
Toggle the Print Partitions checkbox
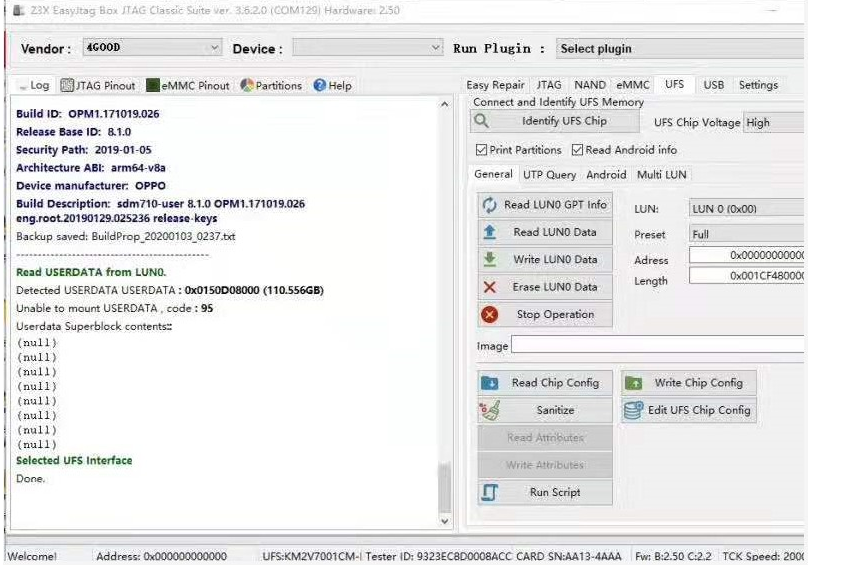point(481,150)
